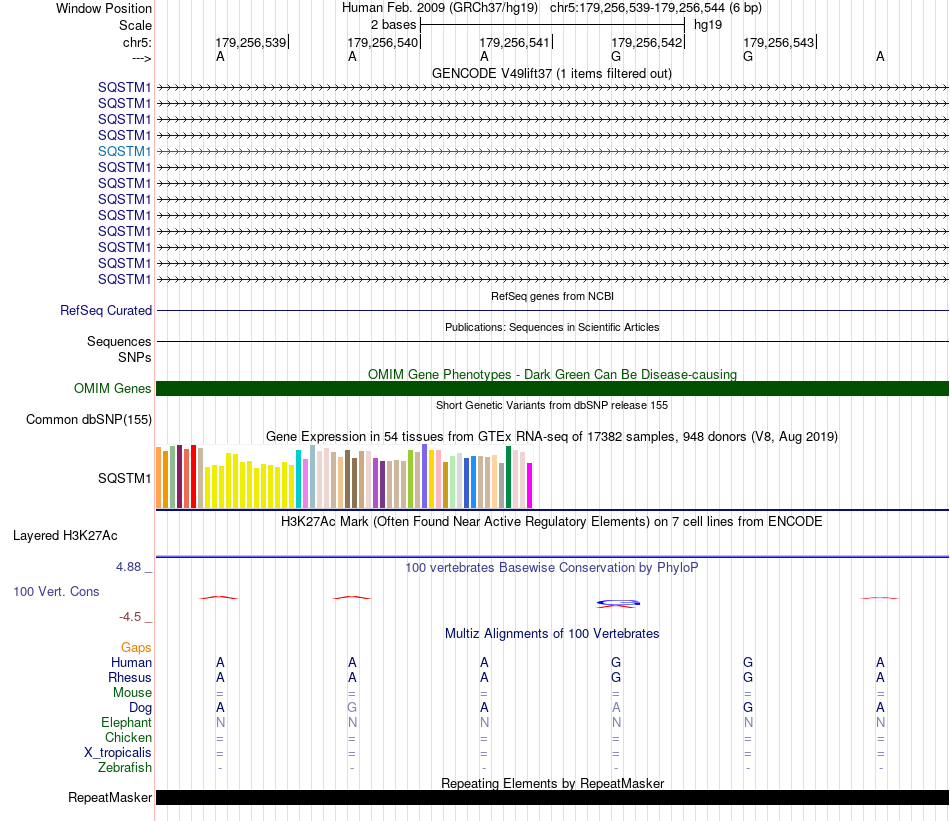This screenshot has width=950, height=821.
Task: Click the 100 Vert. Cons track label
Action: (x=56, y=591)
